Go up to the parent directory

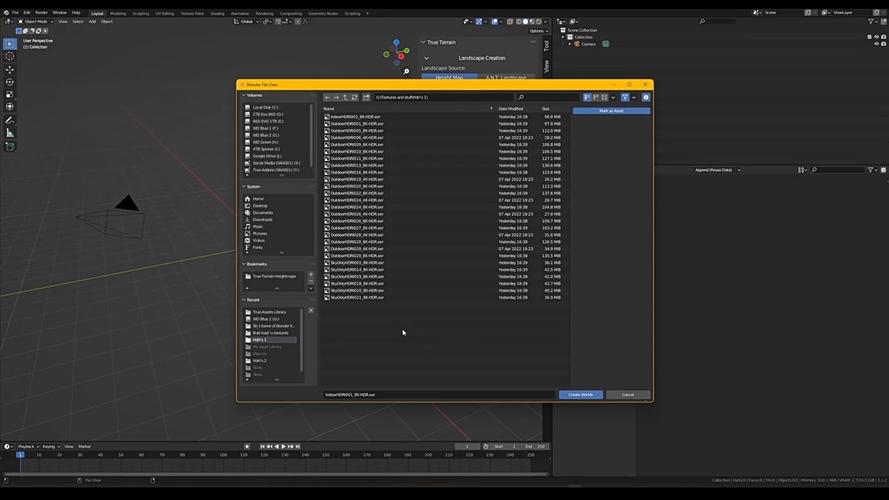(x=345, y=98)
